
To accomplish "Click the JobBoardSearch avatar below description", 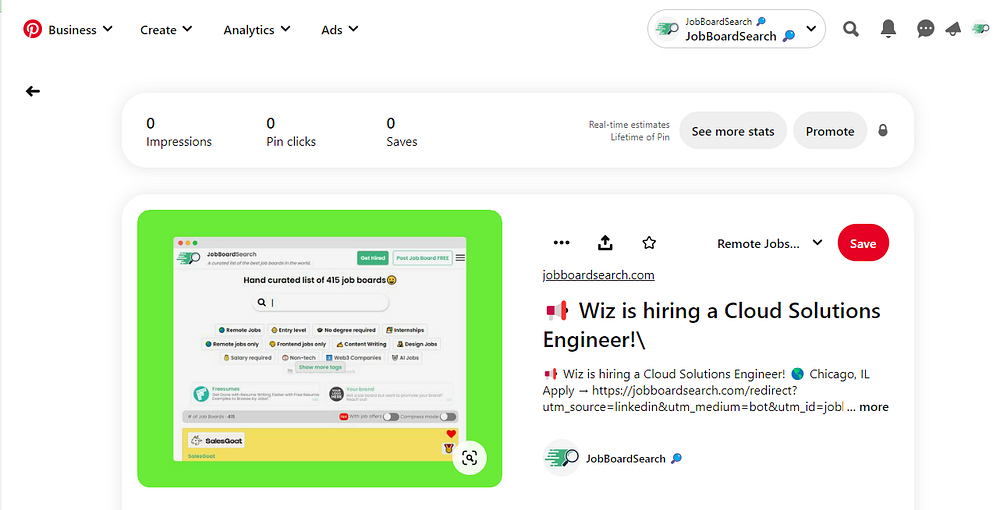I will [561, 458].
